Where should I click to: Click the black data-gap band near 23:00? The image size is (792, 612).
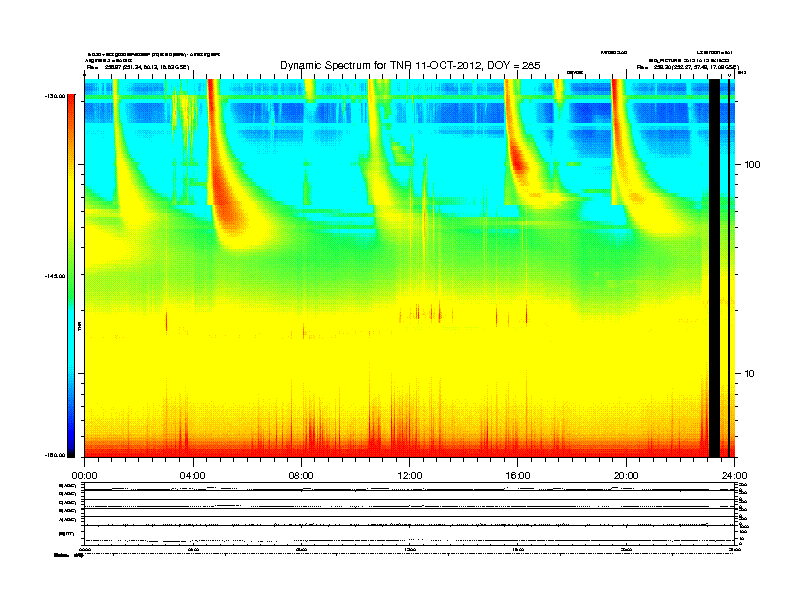[714, 268]
